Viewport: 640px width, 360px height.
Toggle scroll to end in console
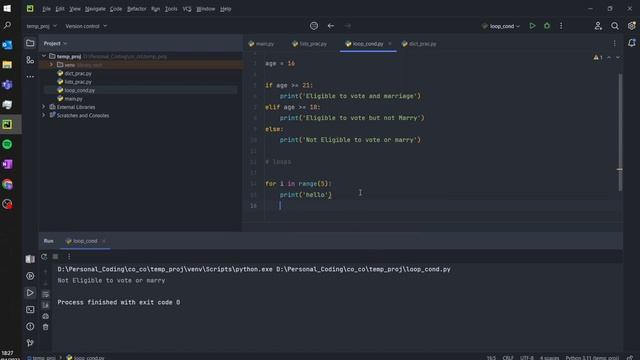pyautogui.click(x=45, y=305)
